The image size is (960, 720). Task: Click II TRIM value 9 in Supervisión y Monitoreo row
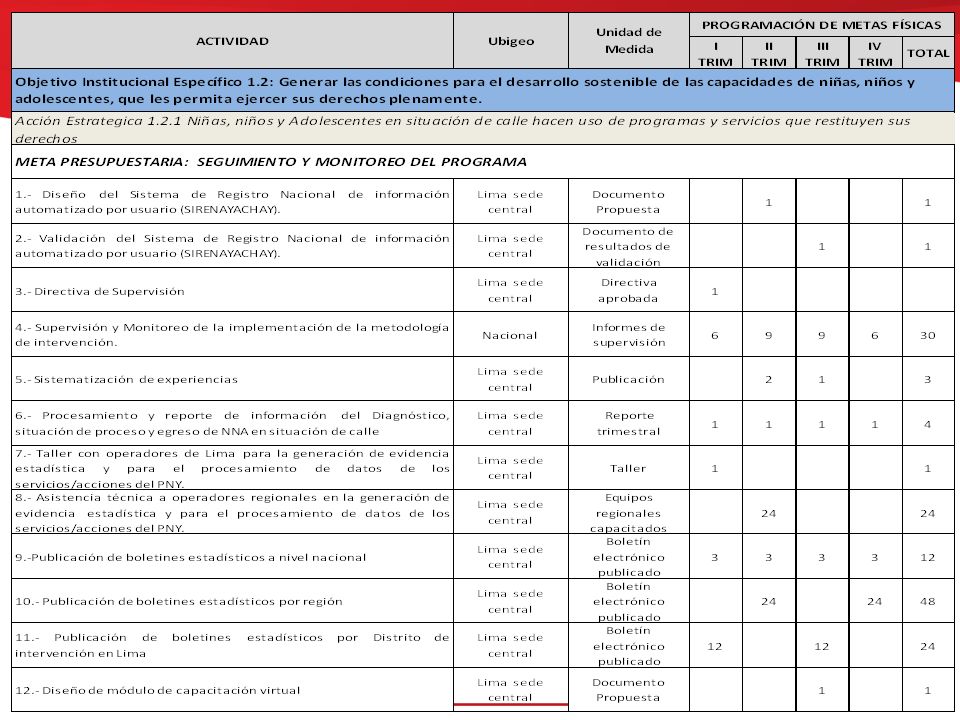click(768, 336)
